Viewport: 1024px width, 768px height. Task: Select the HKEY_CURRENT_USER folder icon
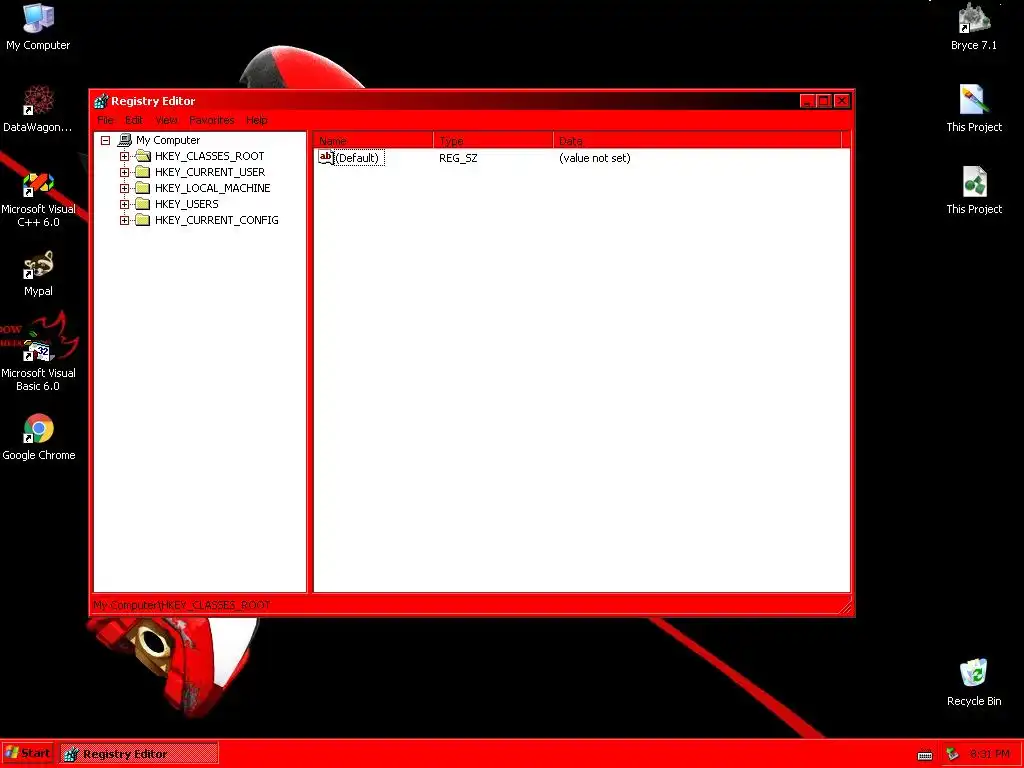142,172
